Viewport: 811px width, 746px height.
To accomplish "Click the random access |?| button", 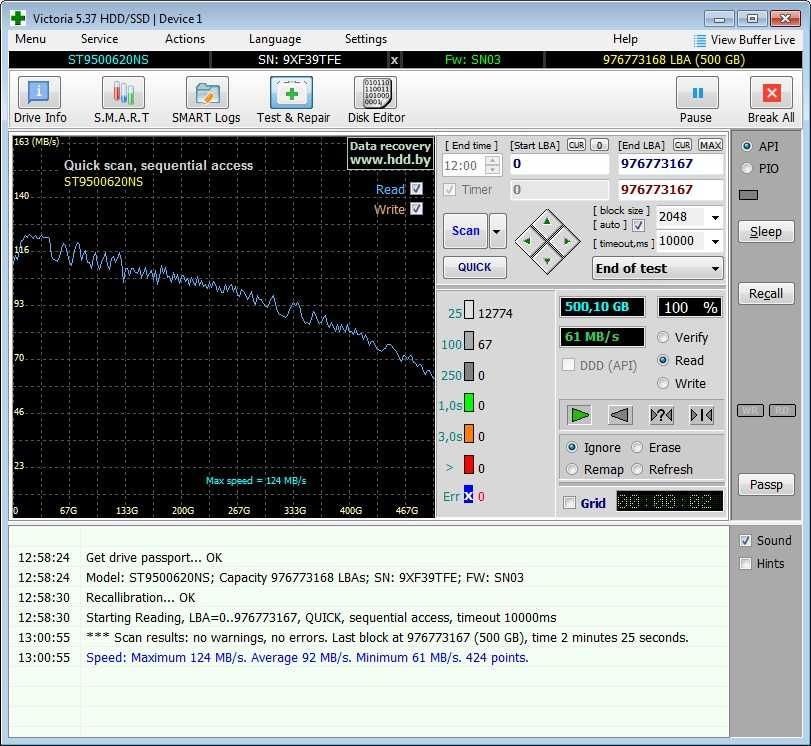I will click(x=661, y=415).
